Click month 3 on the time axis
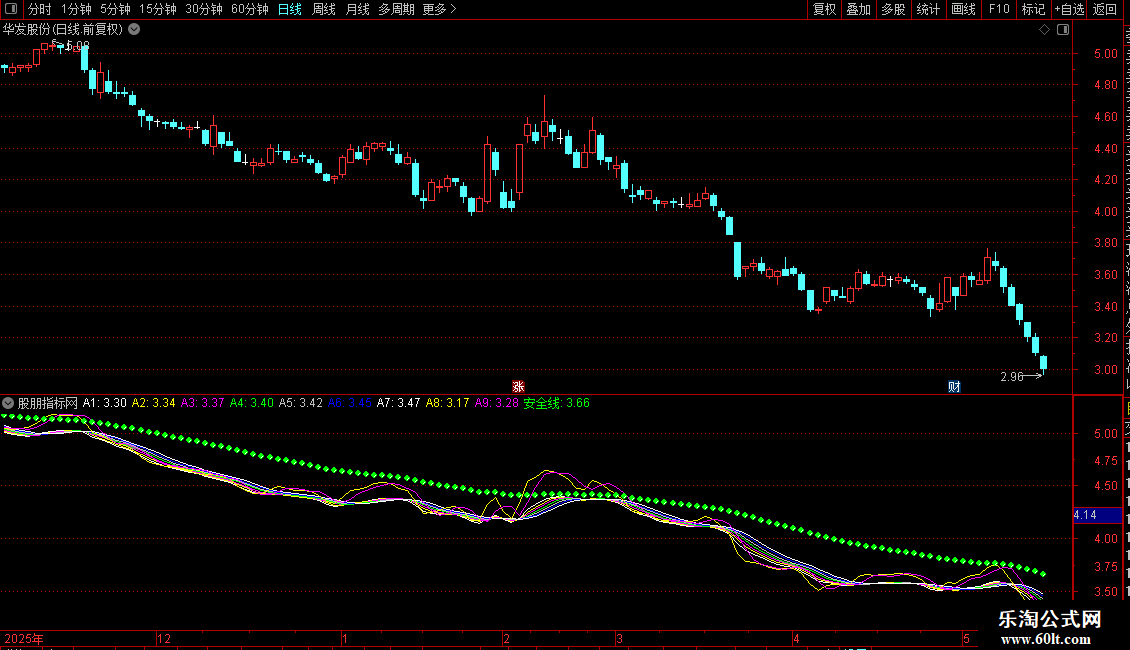Viewport: 1130px width, 650px height. (x=619, y=638)
